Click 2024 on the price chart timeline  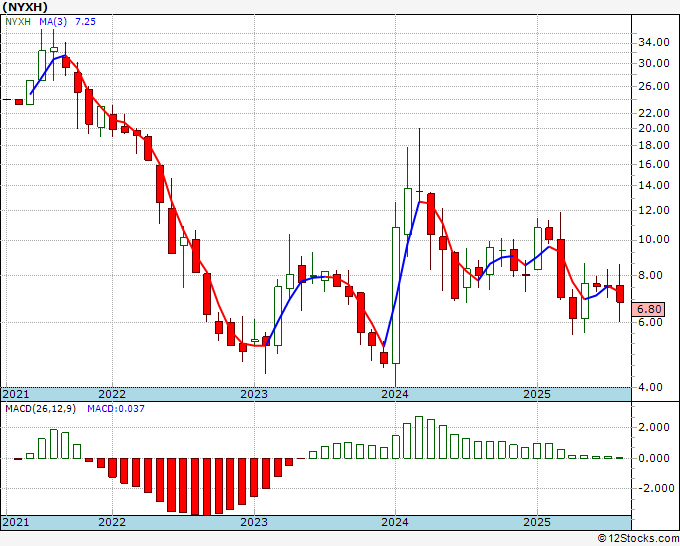point(395,394)
